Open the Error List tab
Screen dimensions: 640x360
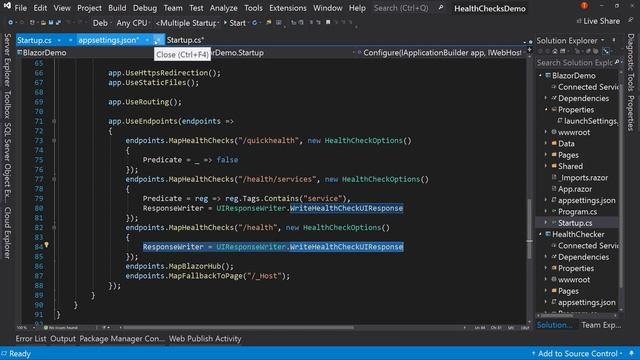[31, 339]
